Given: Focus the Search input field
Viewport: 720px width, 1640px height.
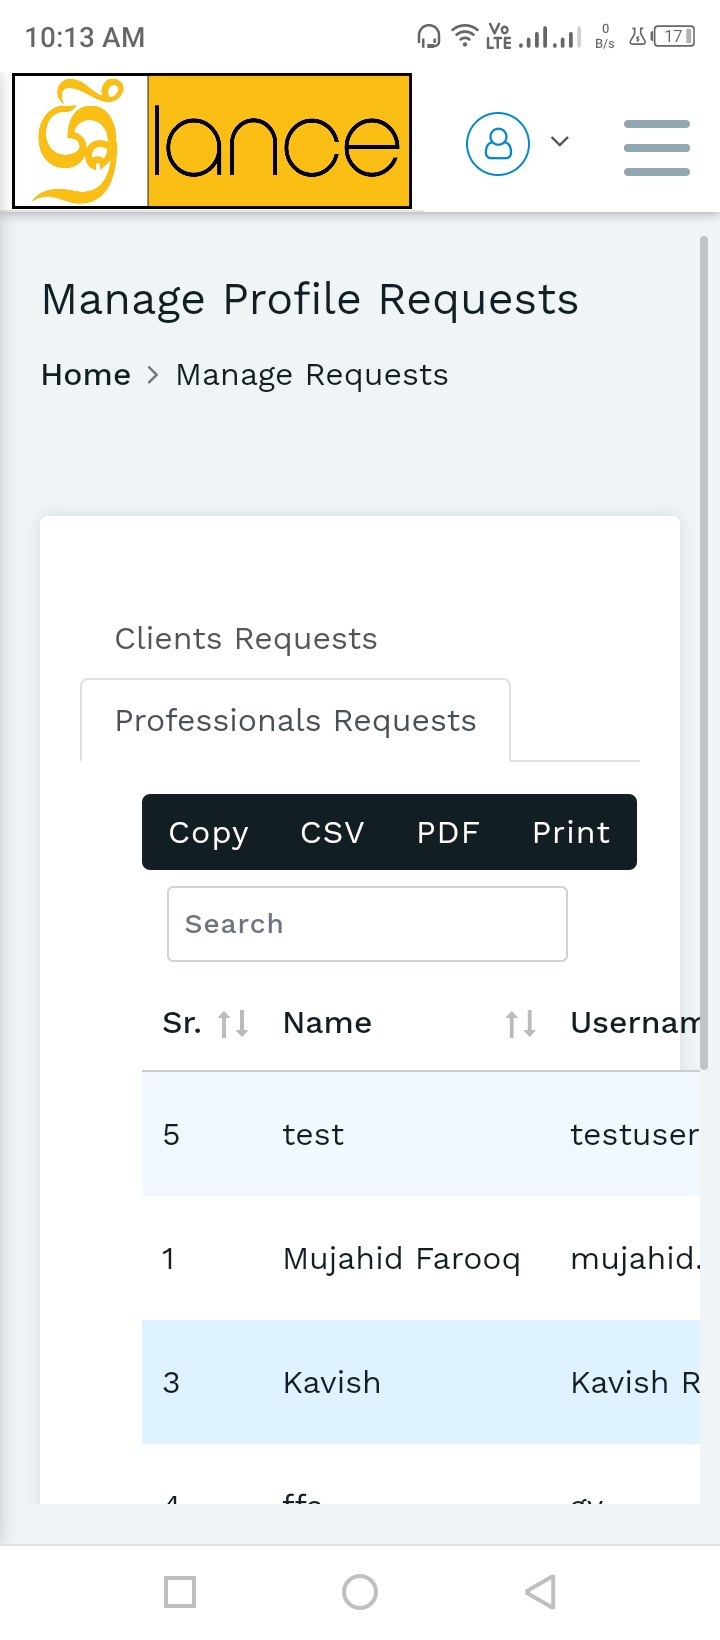Looking at the screenshot, I should click(x=367, y=924).
